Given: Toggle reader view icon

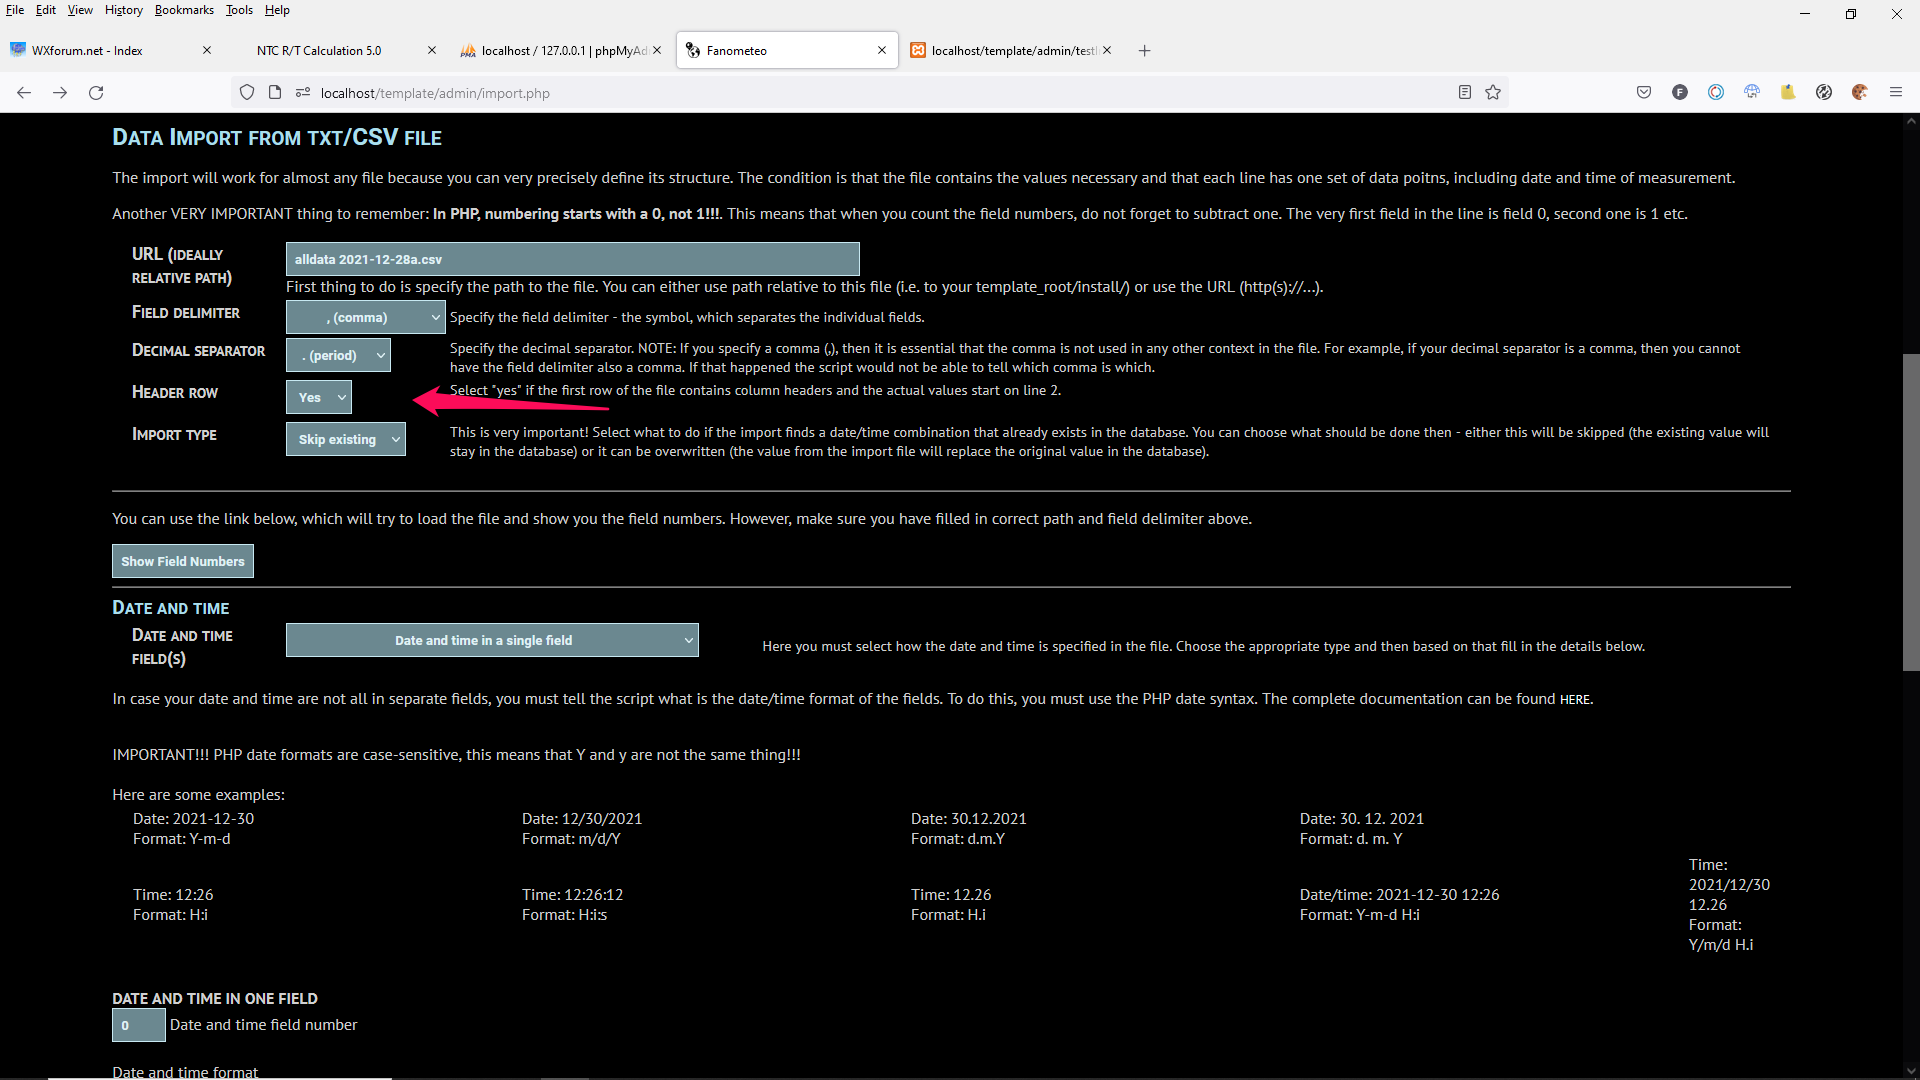Looking at the screenshot, I should click(1465, 92).
